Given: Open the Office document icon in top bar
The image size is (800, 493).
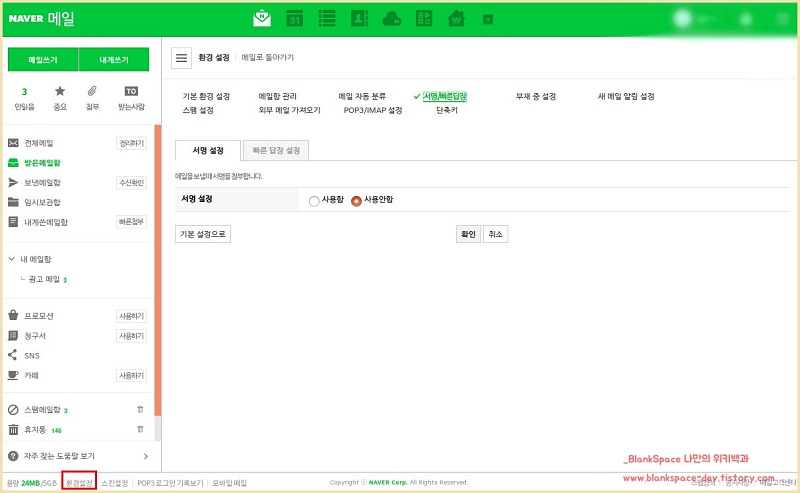Looking at the screenshot, I should (x=423, y=18).
